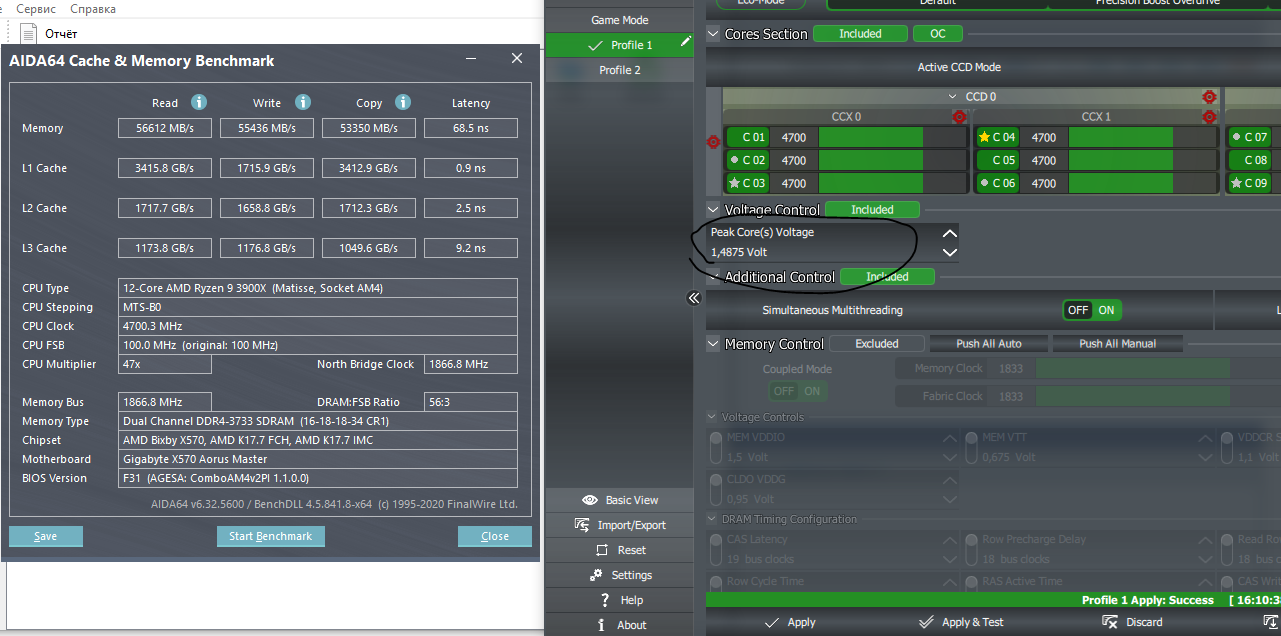Click the C 01 frequency bar
1281x636 pixels.
[x=892, y=137]
